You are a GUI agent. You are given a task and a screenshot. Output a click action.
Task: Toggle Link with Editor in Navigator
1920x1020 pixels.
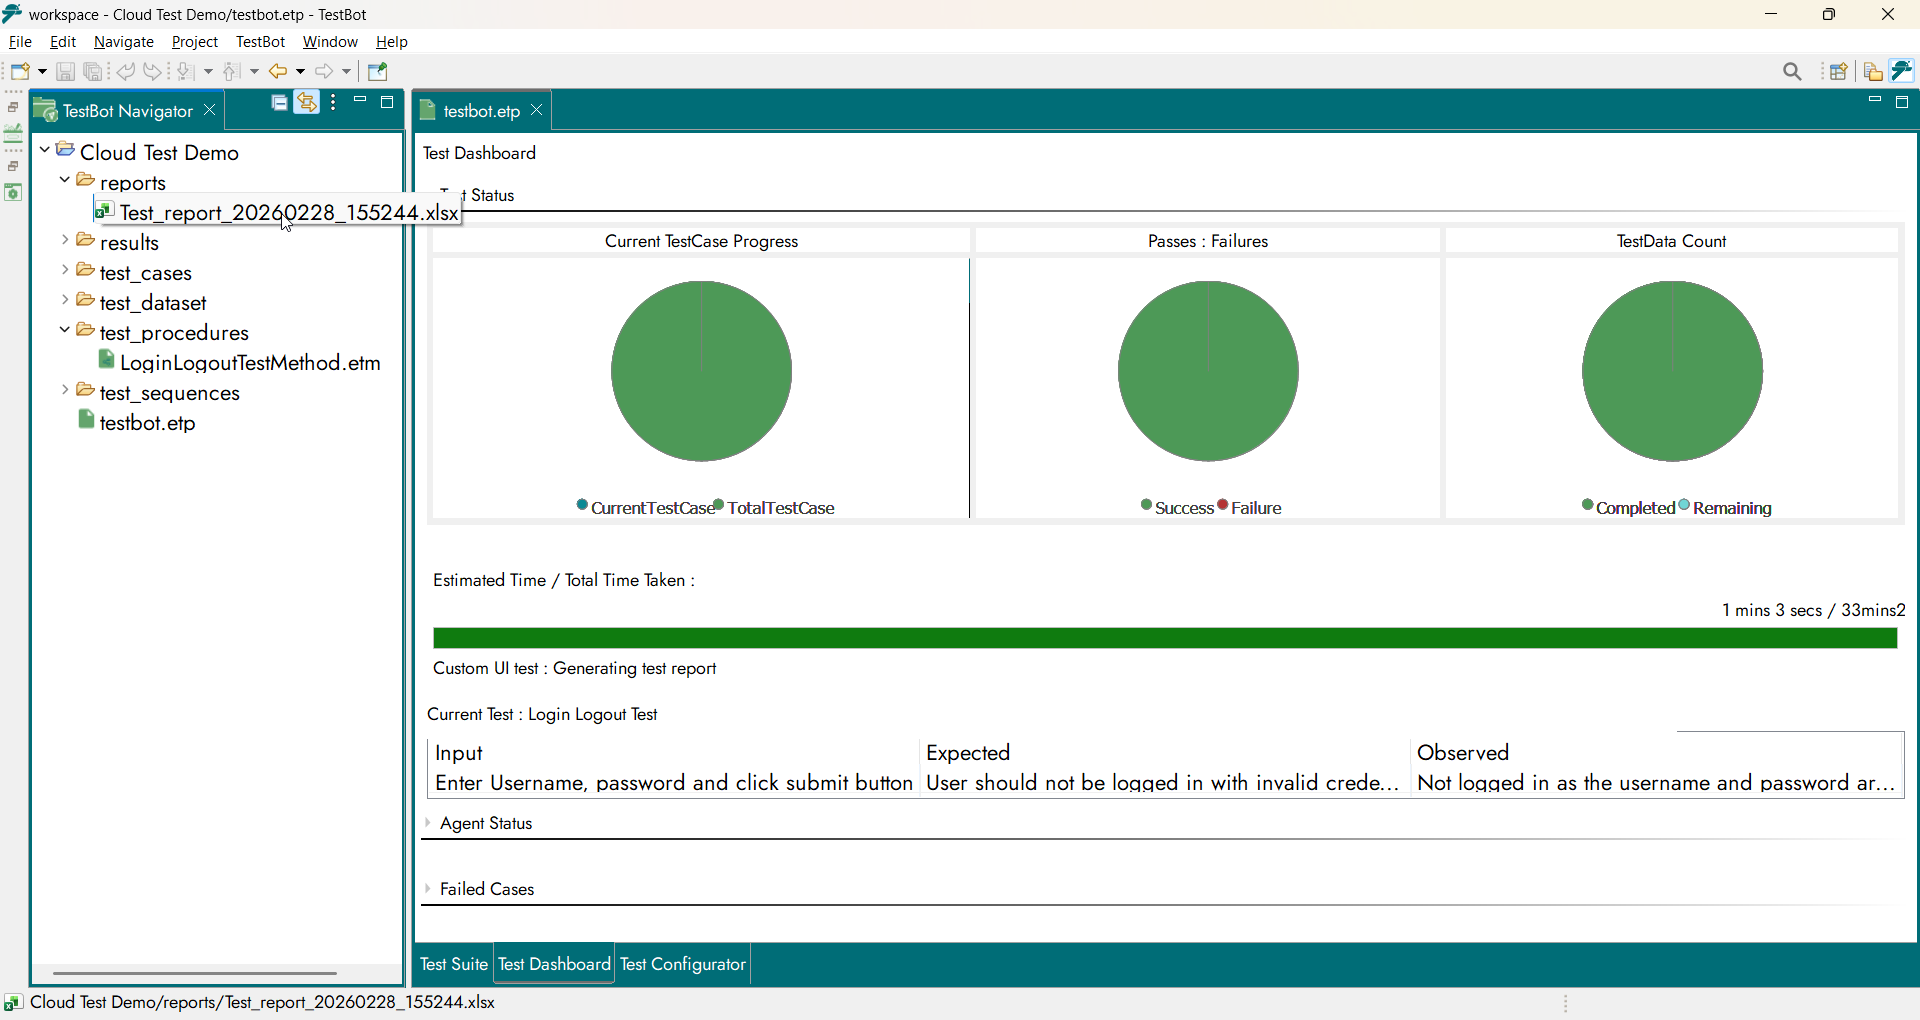[x=307, y=103]
